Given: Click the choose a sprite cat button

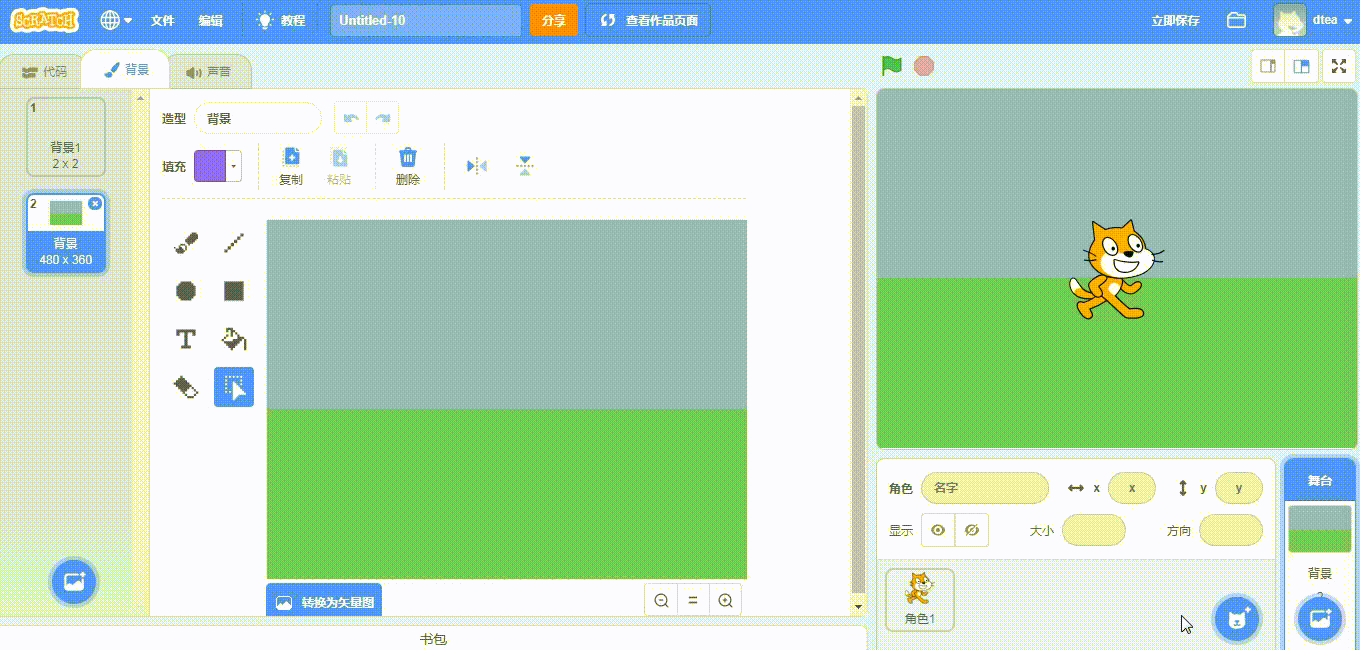Looking at the screenshot, I should coord(1238,618).
